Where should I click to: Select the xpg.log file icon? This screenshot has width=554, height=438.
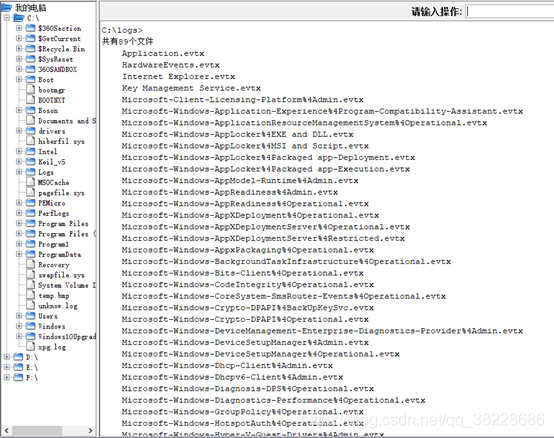[x=31, y=347]
